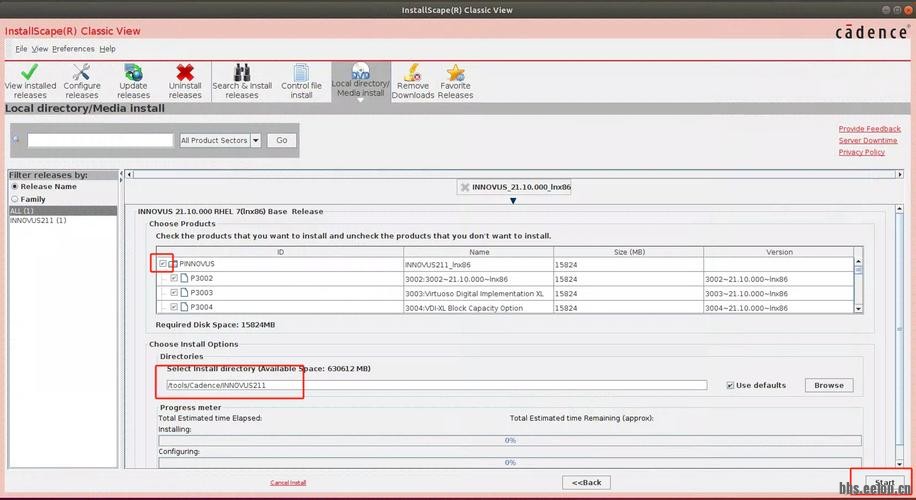Screen dimensions: 916x500
Task: Toggle the Use defaults checkbox
Action: [730, 386]
